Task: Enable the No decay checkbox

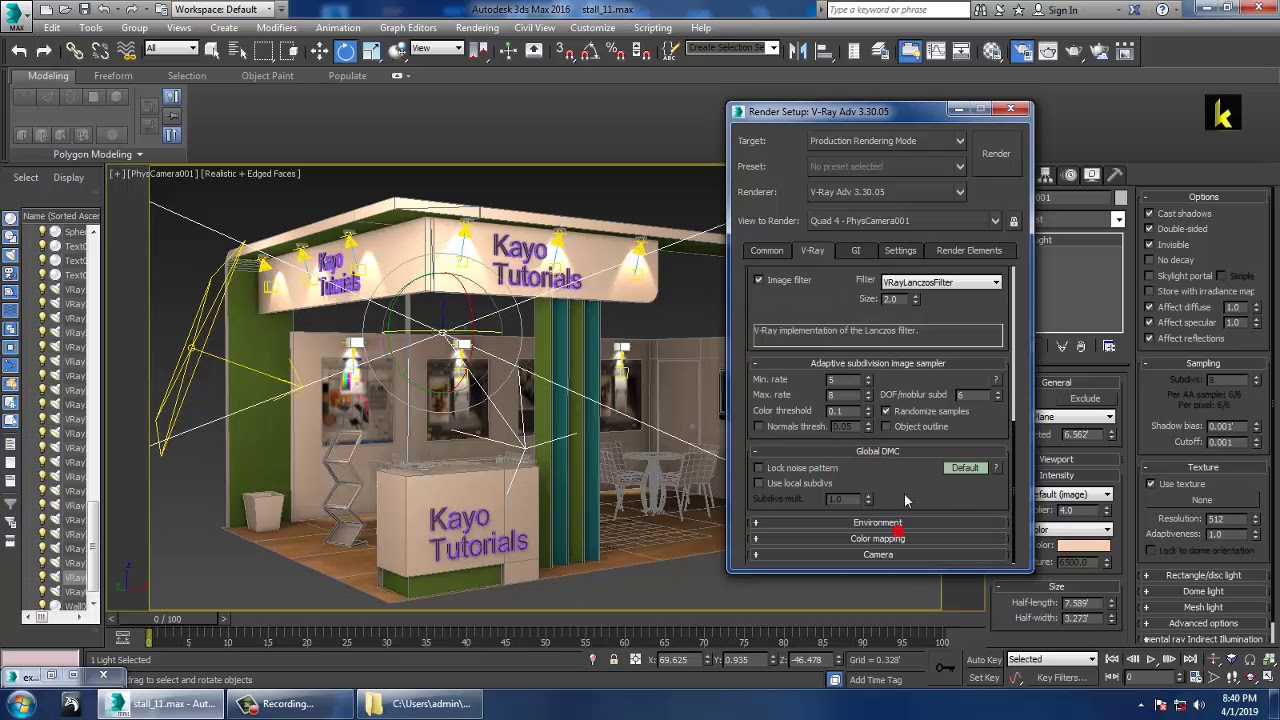Action: [1149, 260]
